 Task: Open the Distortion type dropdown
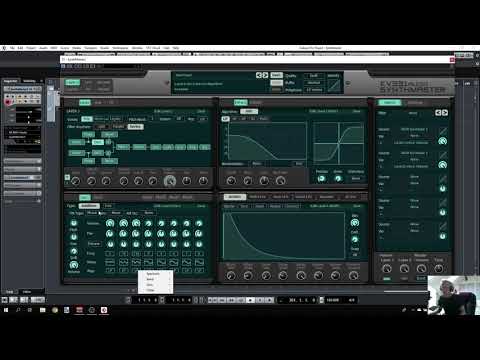356,178
